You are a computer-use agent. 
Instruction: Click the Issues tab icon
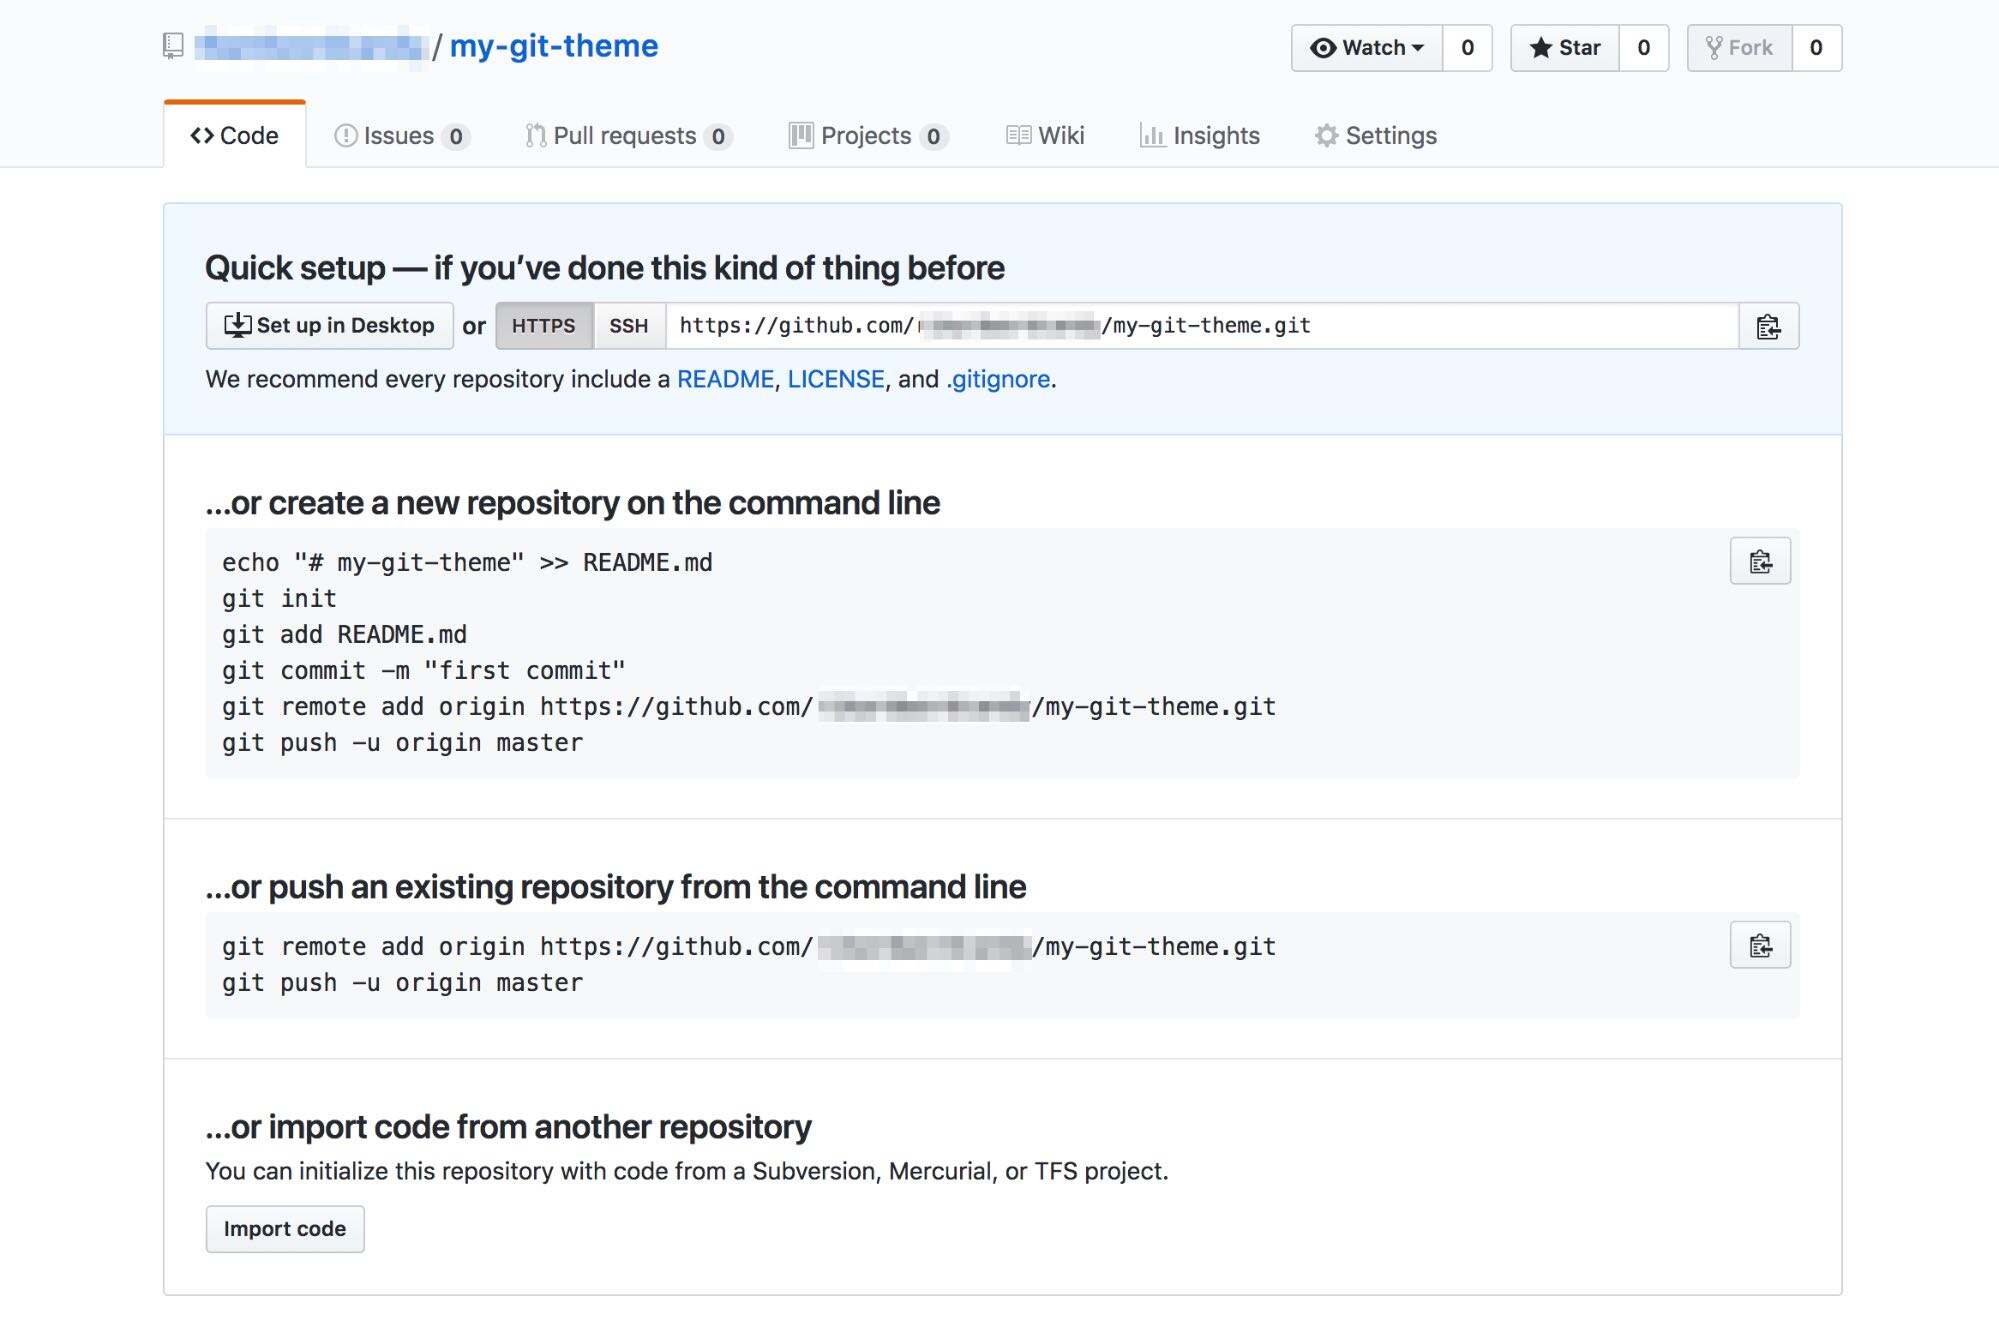coord(342,133)
